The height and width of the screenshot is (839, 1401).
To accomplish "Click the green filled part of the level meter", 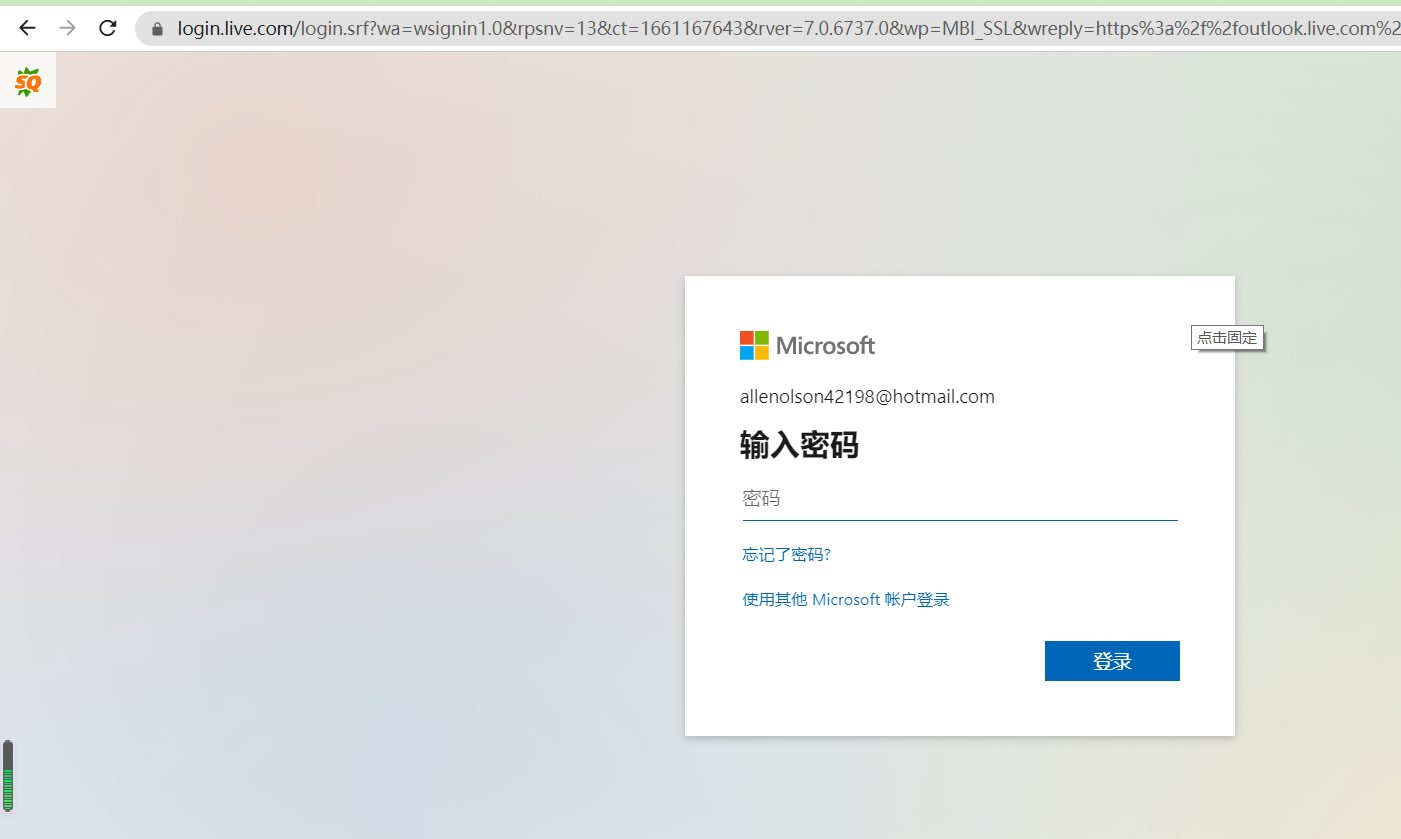I will (x=8, y=790).
